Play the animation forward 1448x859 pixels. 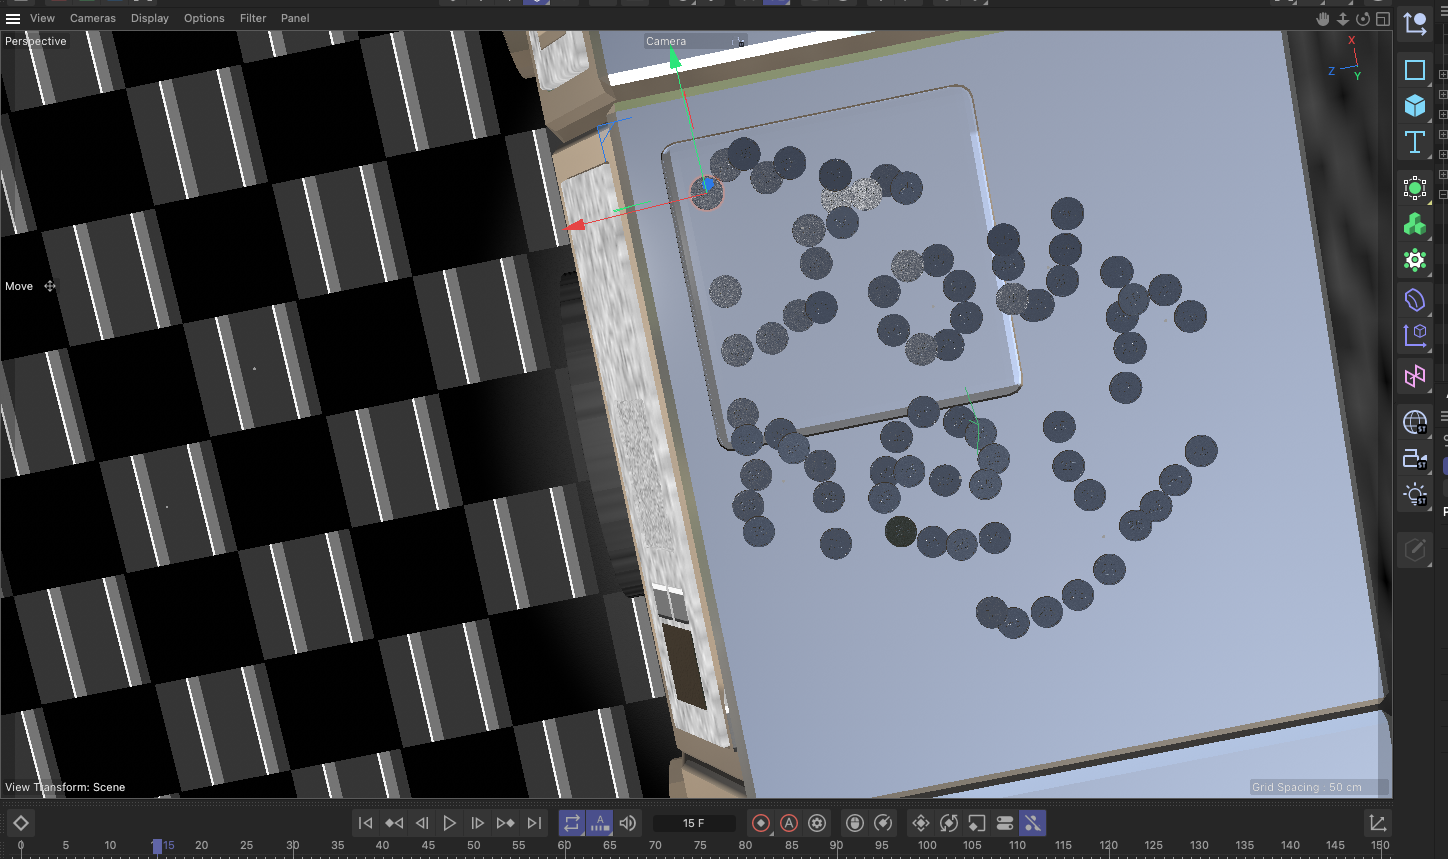coord(450,823)
